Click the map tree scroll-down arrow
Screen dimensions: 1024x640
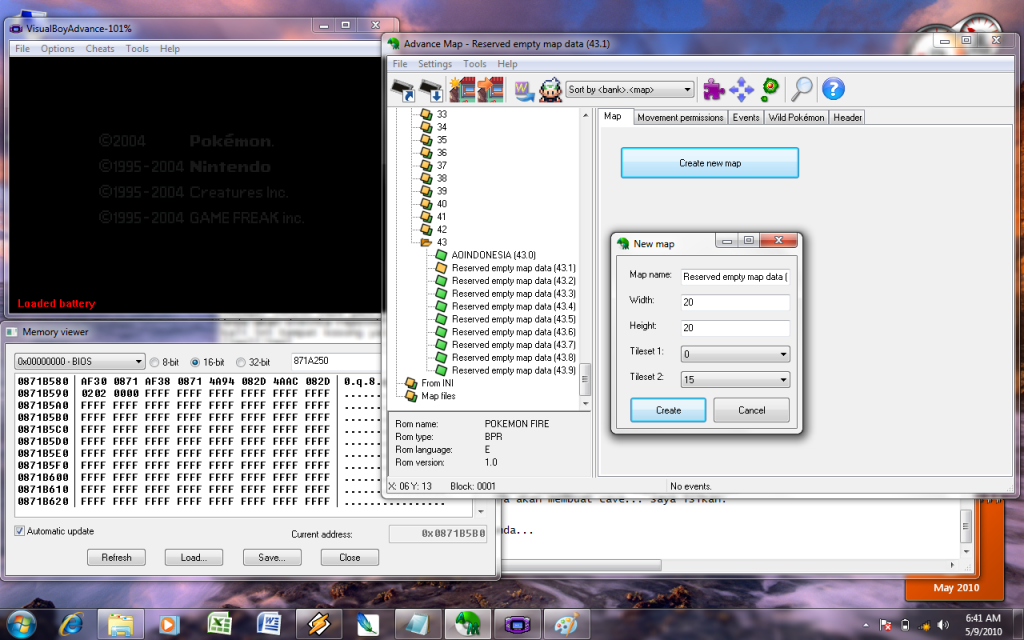(x=585, y=403)
